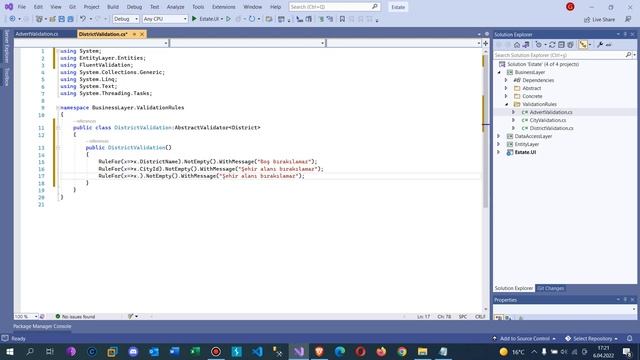Expand the Concrete folder
Image resolution: width=640 pixels, height=360 pixels.
pos(506,96)
